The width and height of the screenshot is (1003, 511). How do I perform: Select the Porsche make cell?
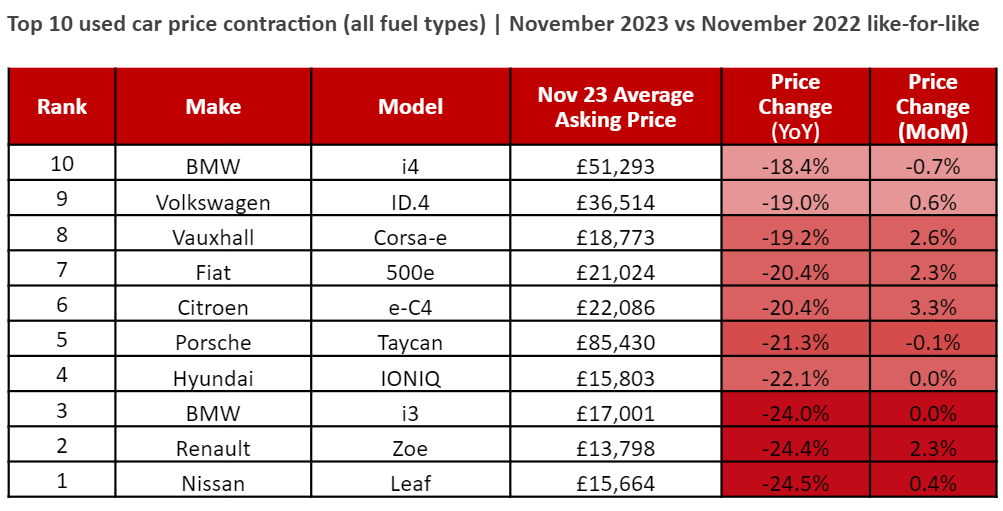click(213, 343)
